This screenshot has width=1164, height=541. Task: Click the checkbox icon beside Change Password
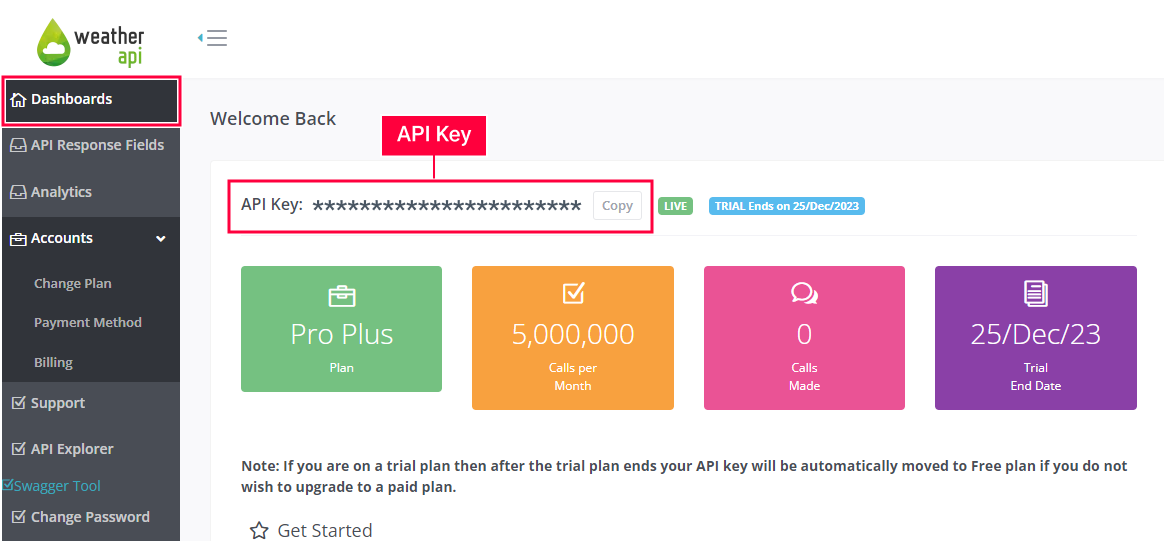point(19,517)
